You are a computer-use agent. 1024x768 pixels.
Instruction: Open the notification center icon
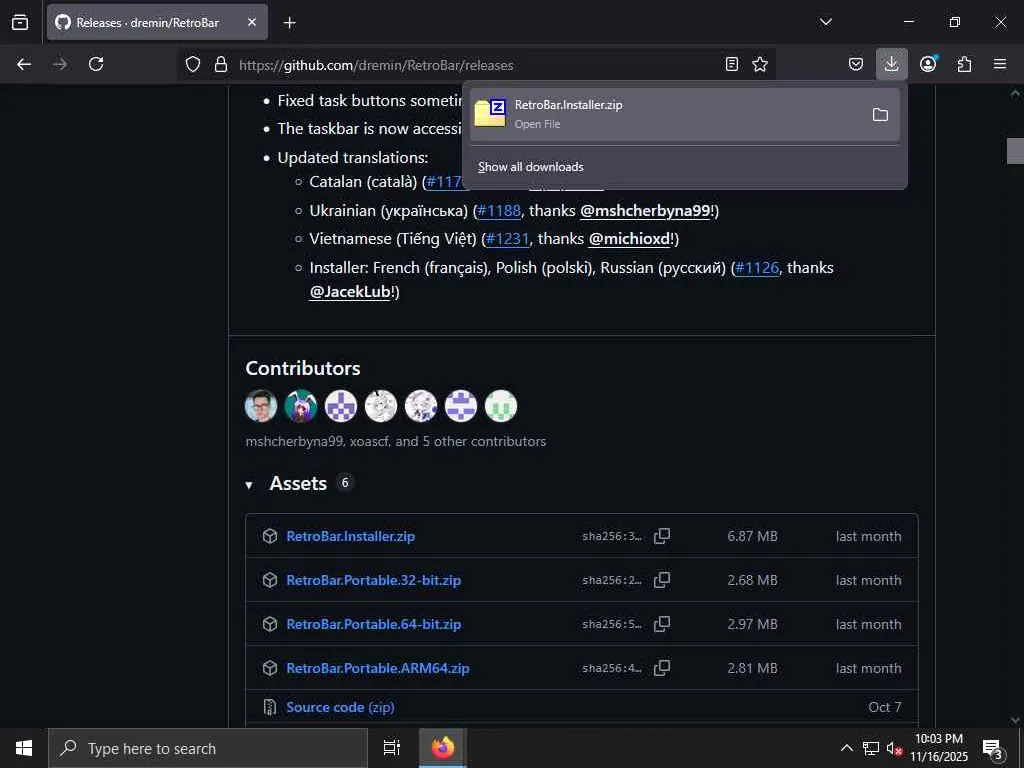pyautogui.click(x=993, y=749)
